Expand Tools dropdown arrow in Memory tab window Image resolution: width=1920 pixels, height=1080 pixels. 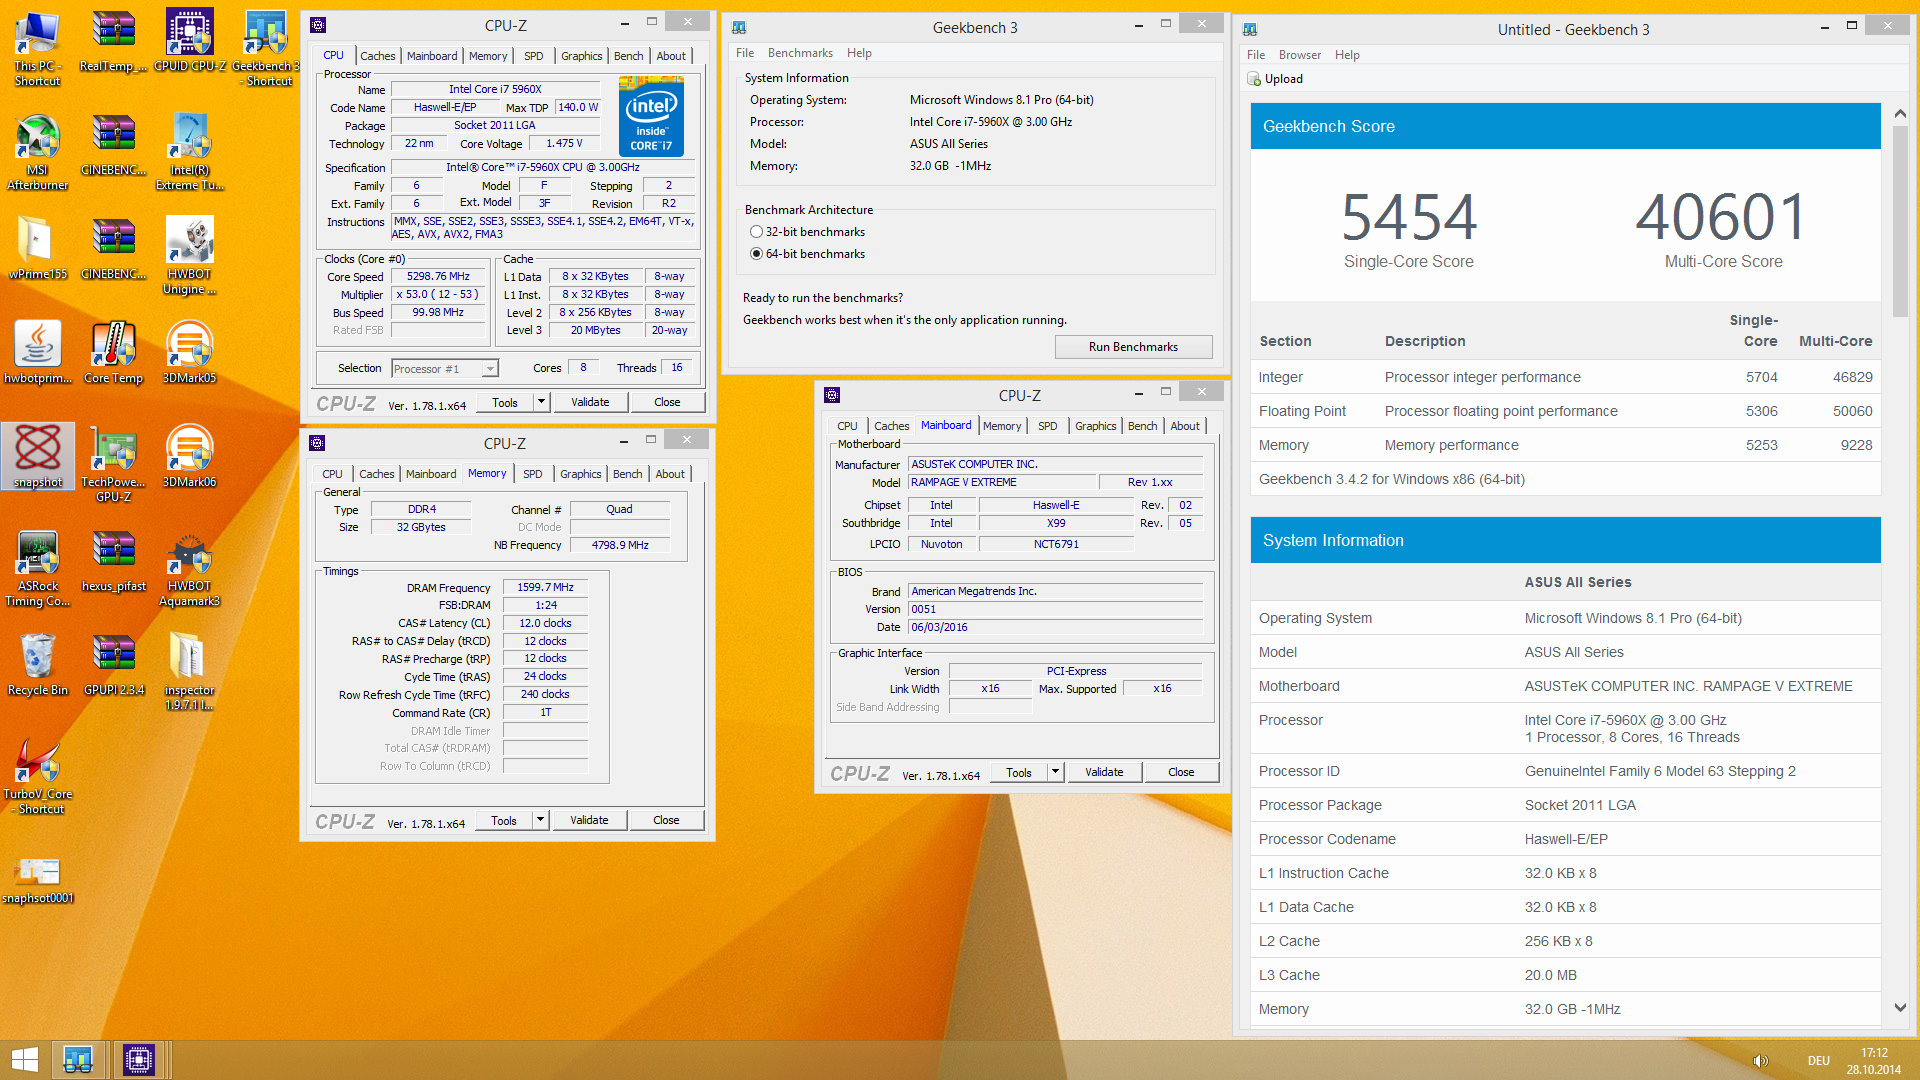tap(540, 820)
